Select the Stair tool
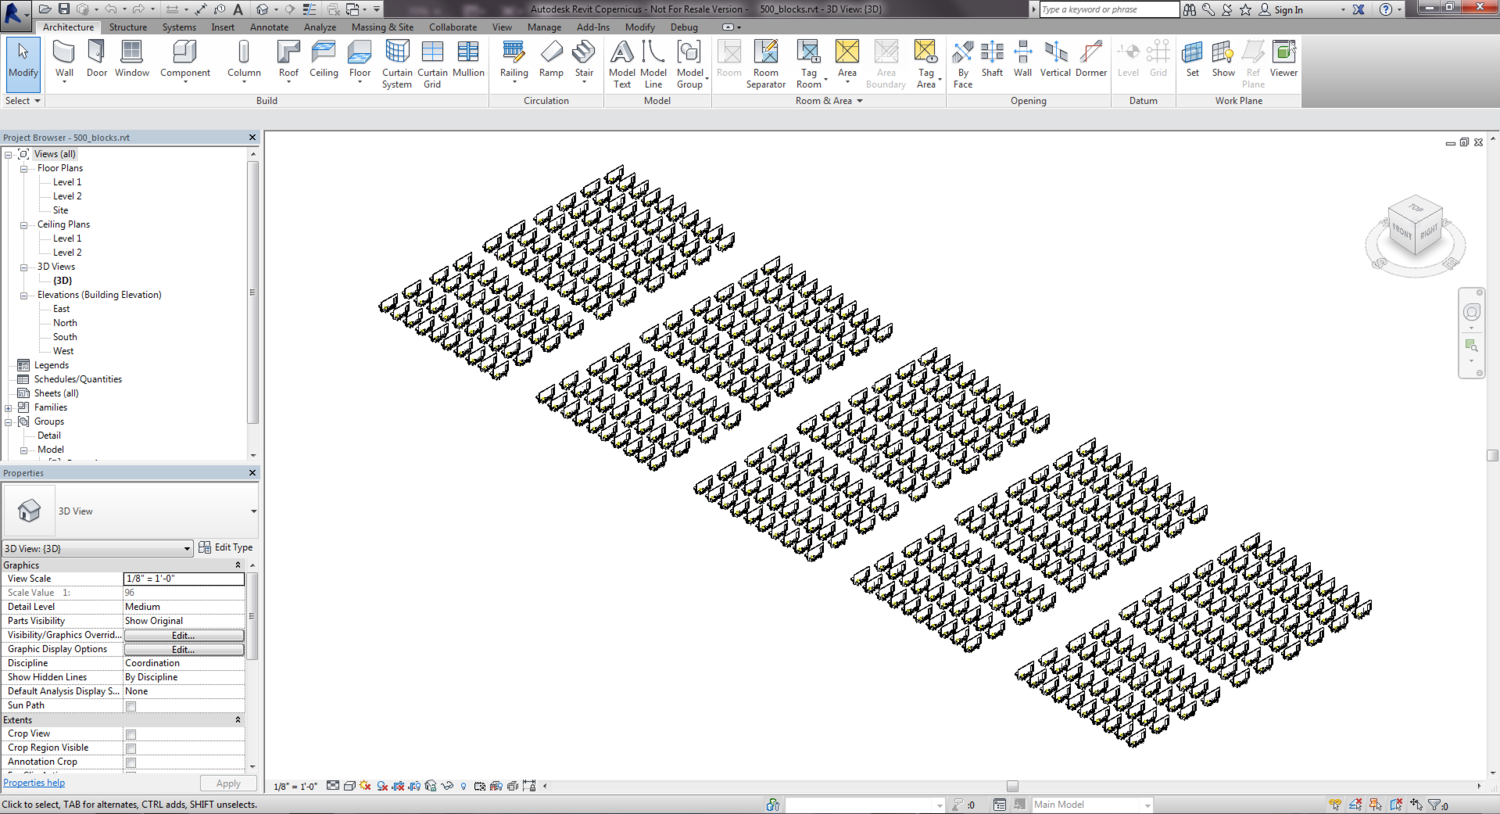The width and height of the screenshot is (1500, 814). click(x=584, y=60)
